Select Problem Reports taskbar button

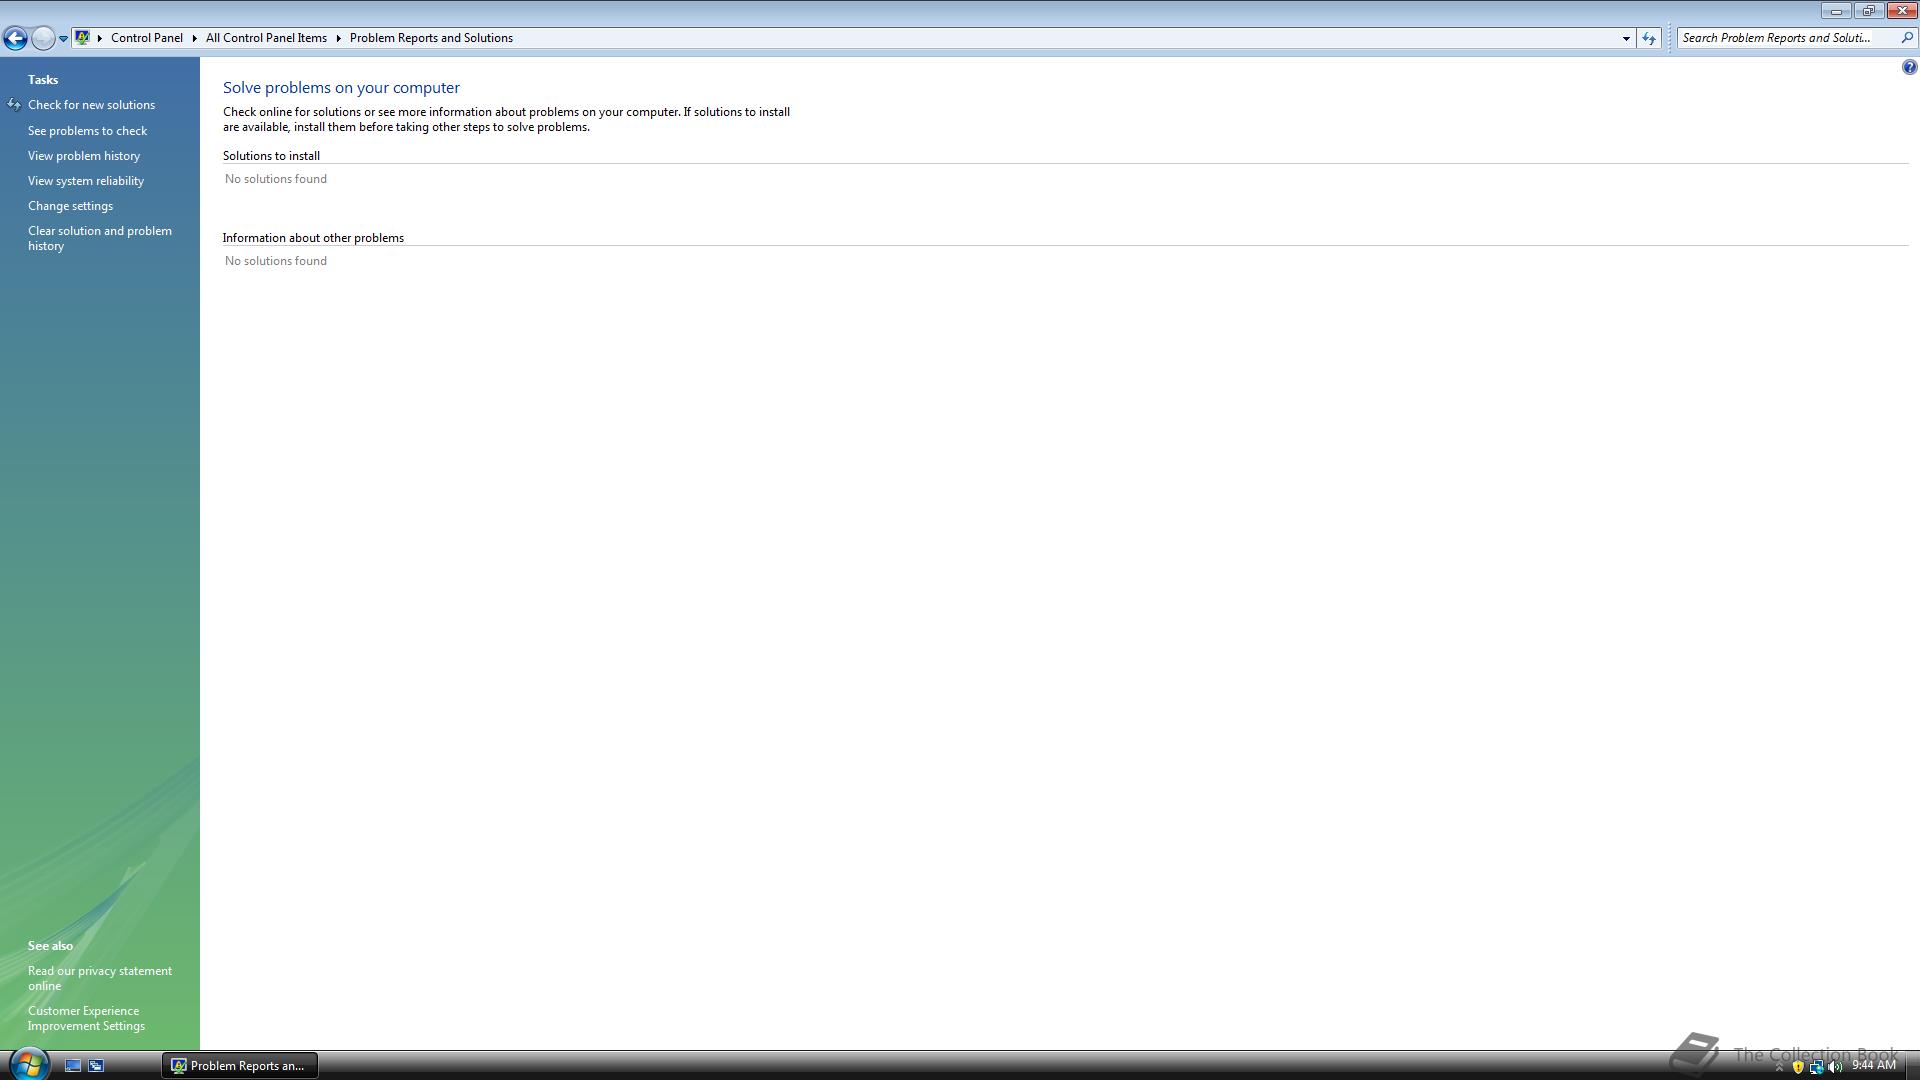click(x=240, y=1066)
